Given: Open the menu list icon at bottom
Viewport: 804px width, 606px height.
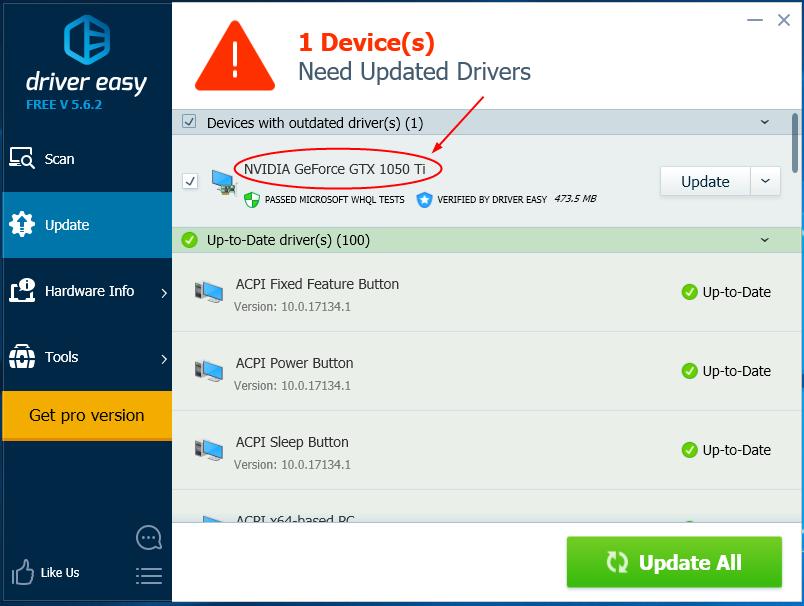Looking at the screenshot, I should (x=148, y=575).
